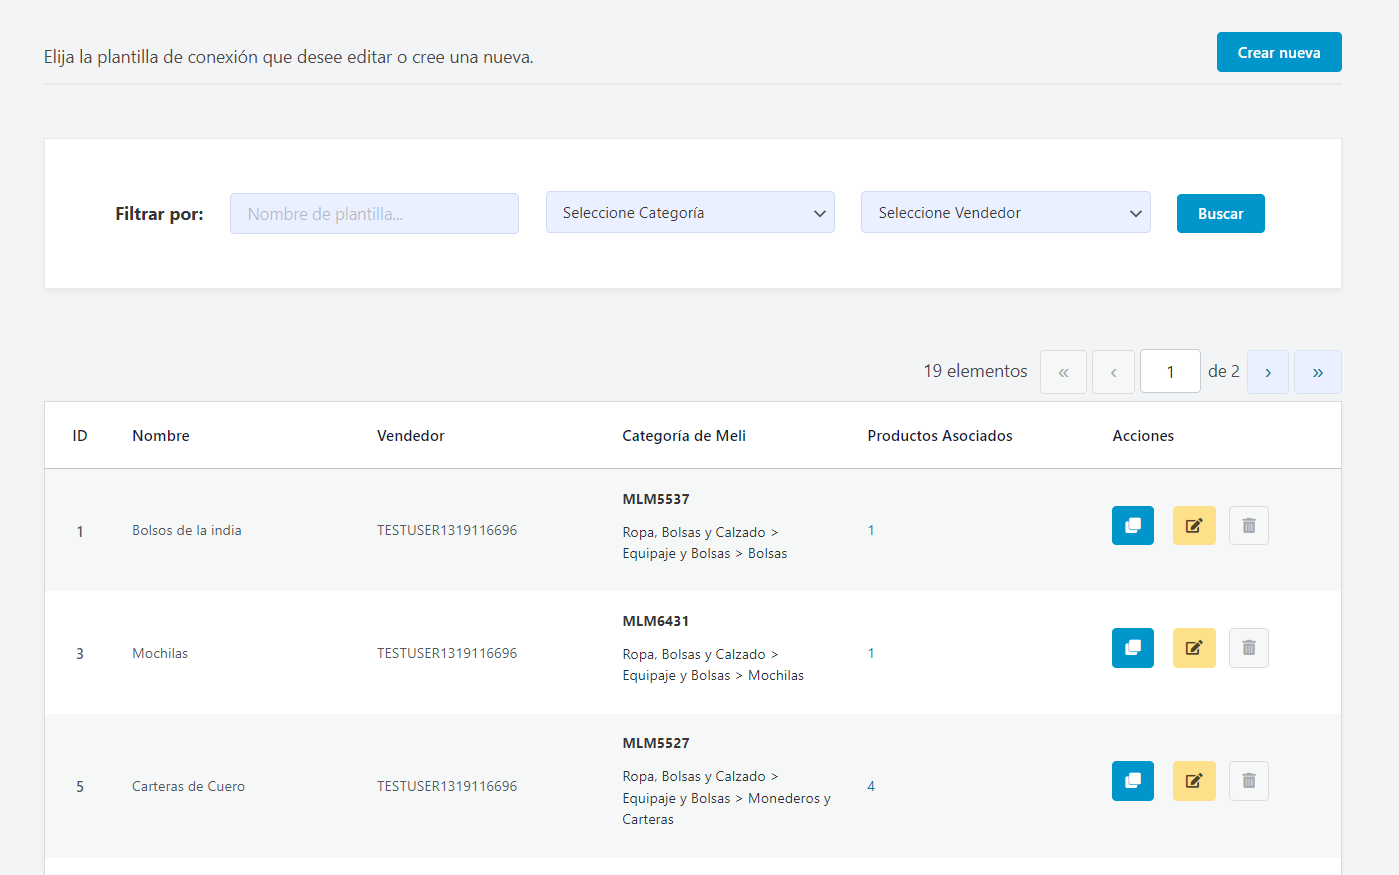This screenshot has height=875, width=1399.
Task: Click the Crear nueva button
Action: [1278, 53]
